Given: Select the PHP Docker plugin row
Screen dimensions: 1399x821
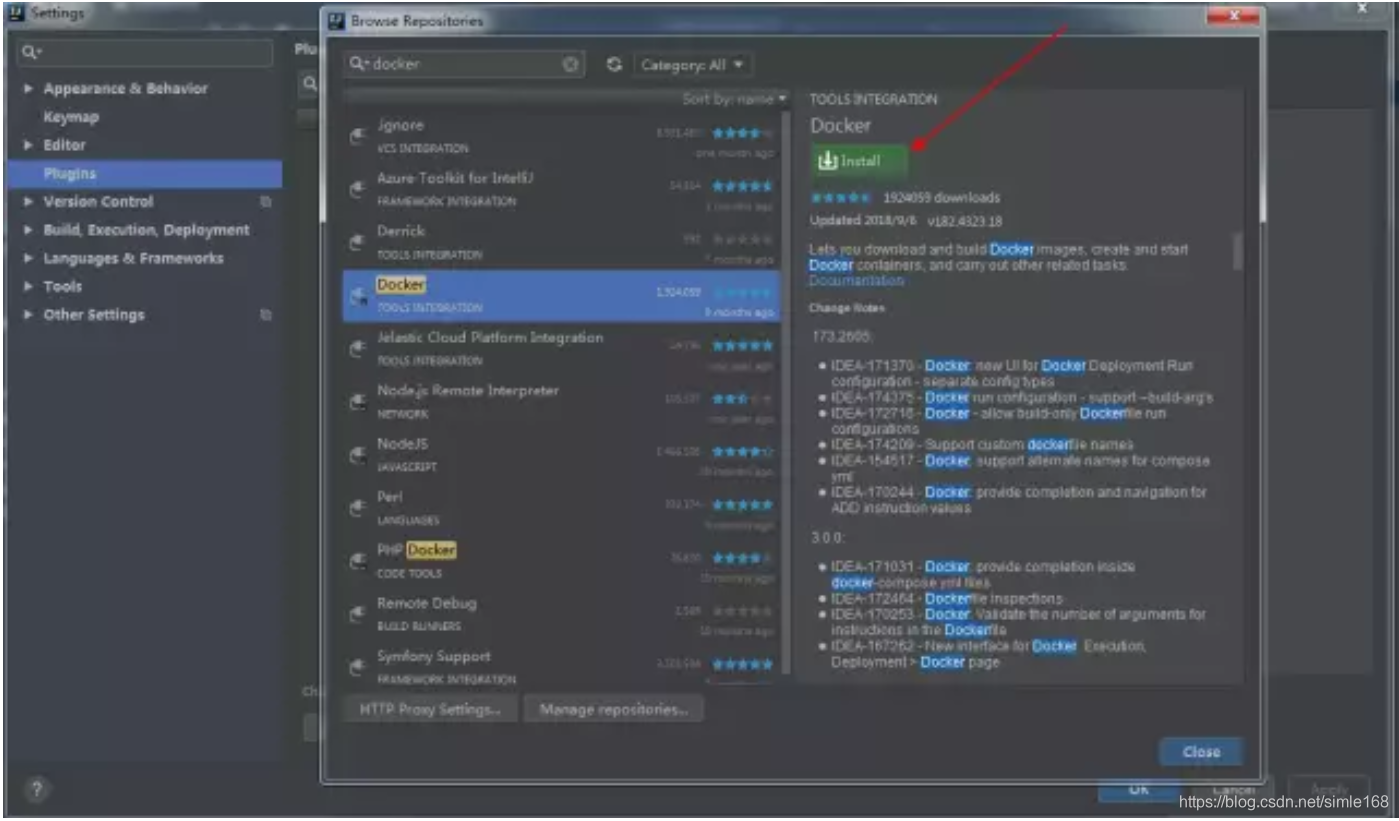Looking at the screenshot, I should (x=561, y=560).
